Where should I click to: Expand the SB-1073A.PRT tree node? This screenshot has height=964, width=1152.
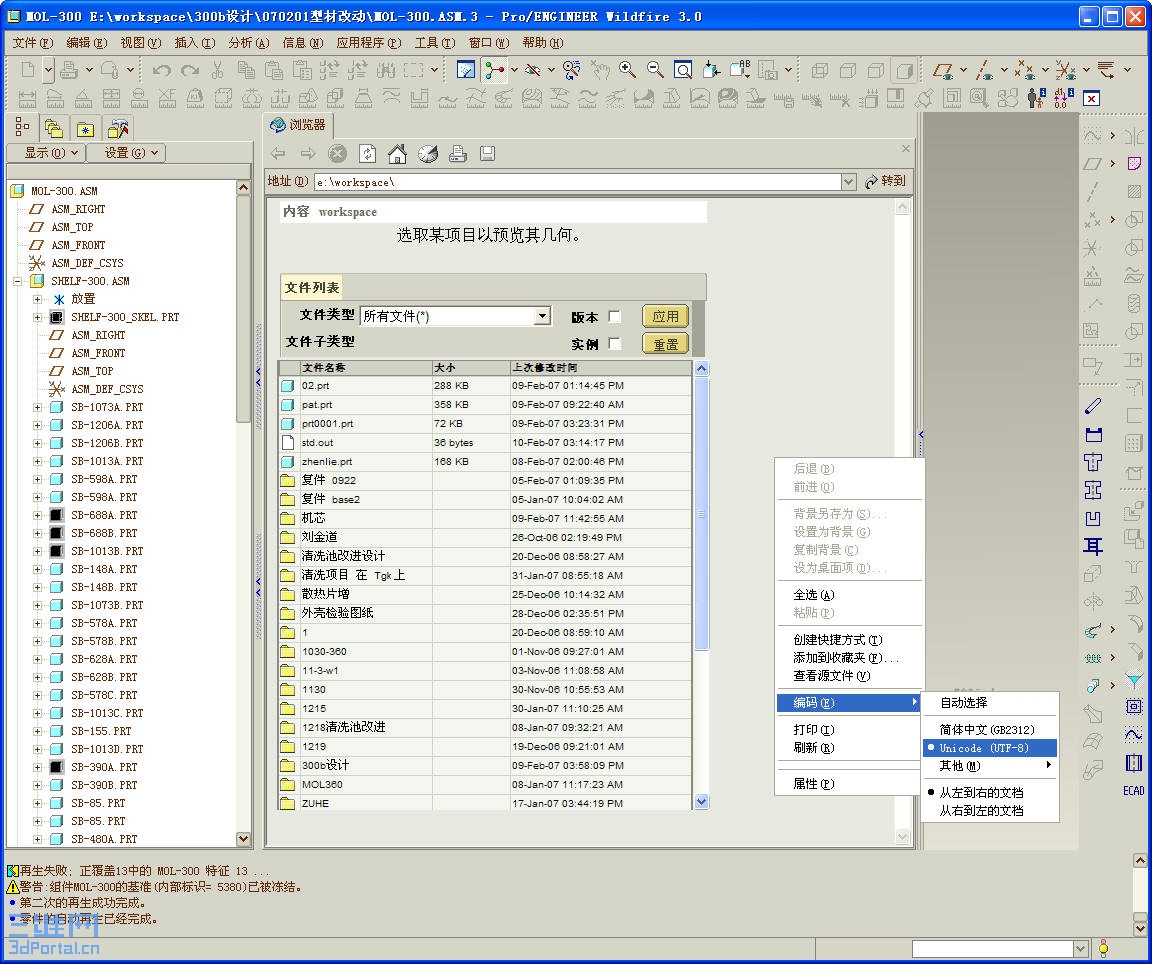(x=37, y=407)
